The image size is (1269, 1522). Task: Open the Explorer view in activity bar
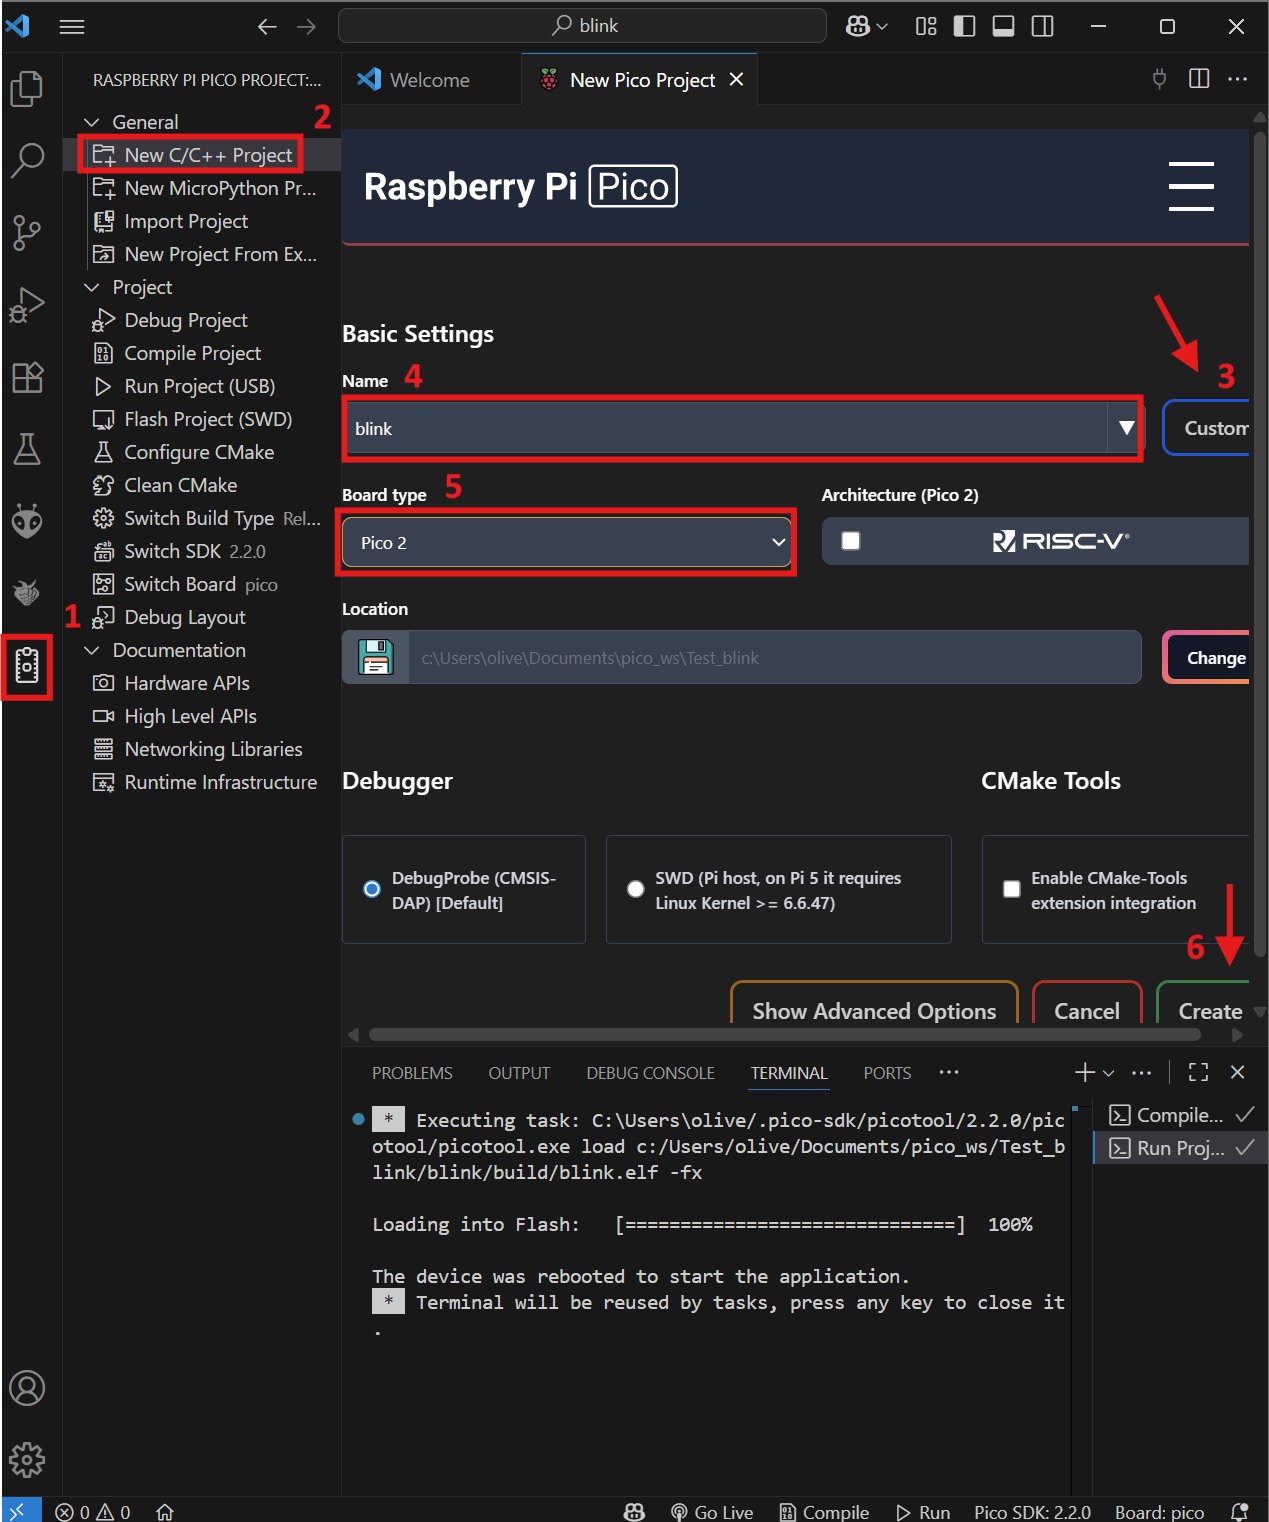tap(27, 89)
